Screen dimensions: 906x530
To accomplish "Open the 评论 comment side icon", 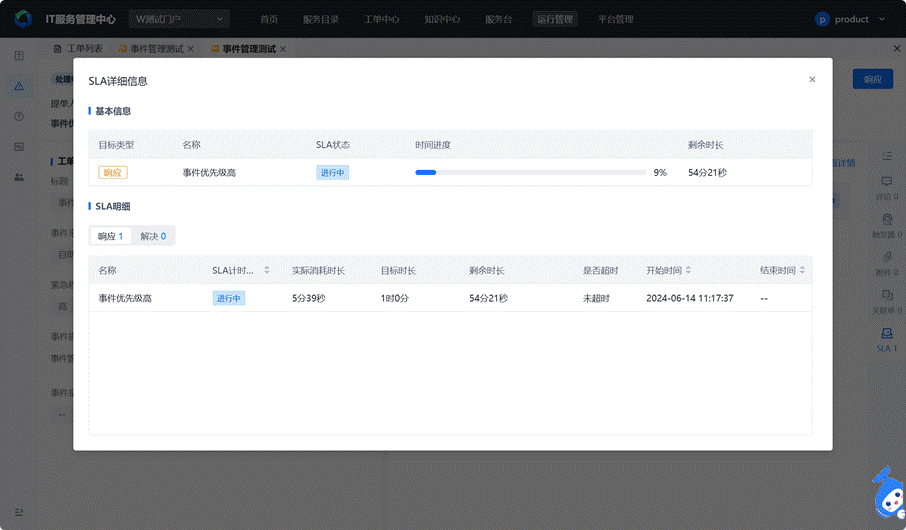I will 886,187.
